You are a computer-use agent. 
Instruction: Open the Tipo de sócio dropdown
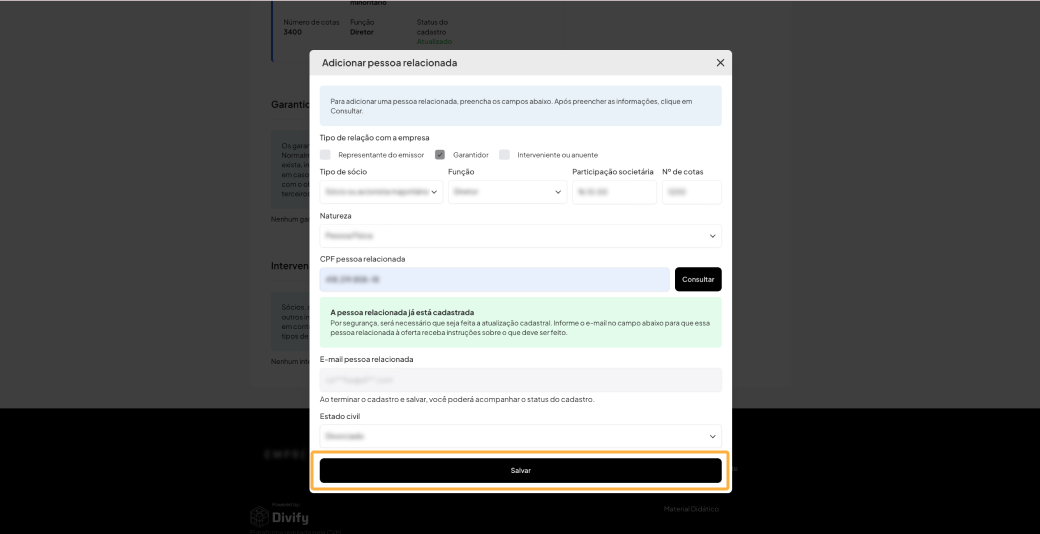tap(381, 192)
